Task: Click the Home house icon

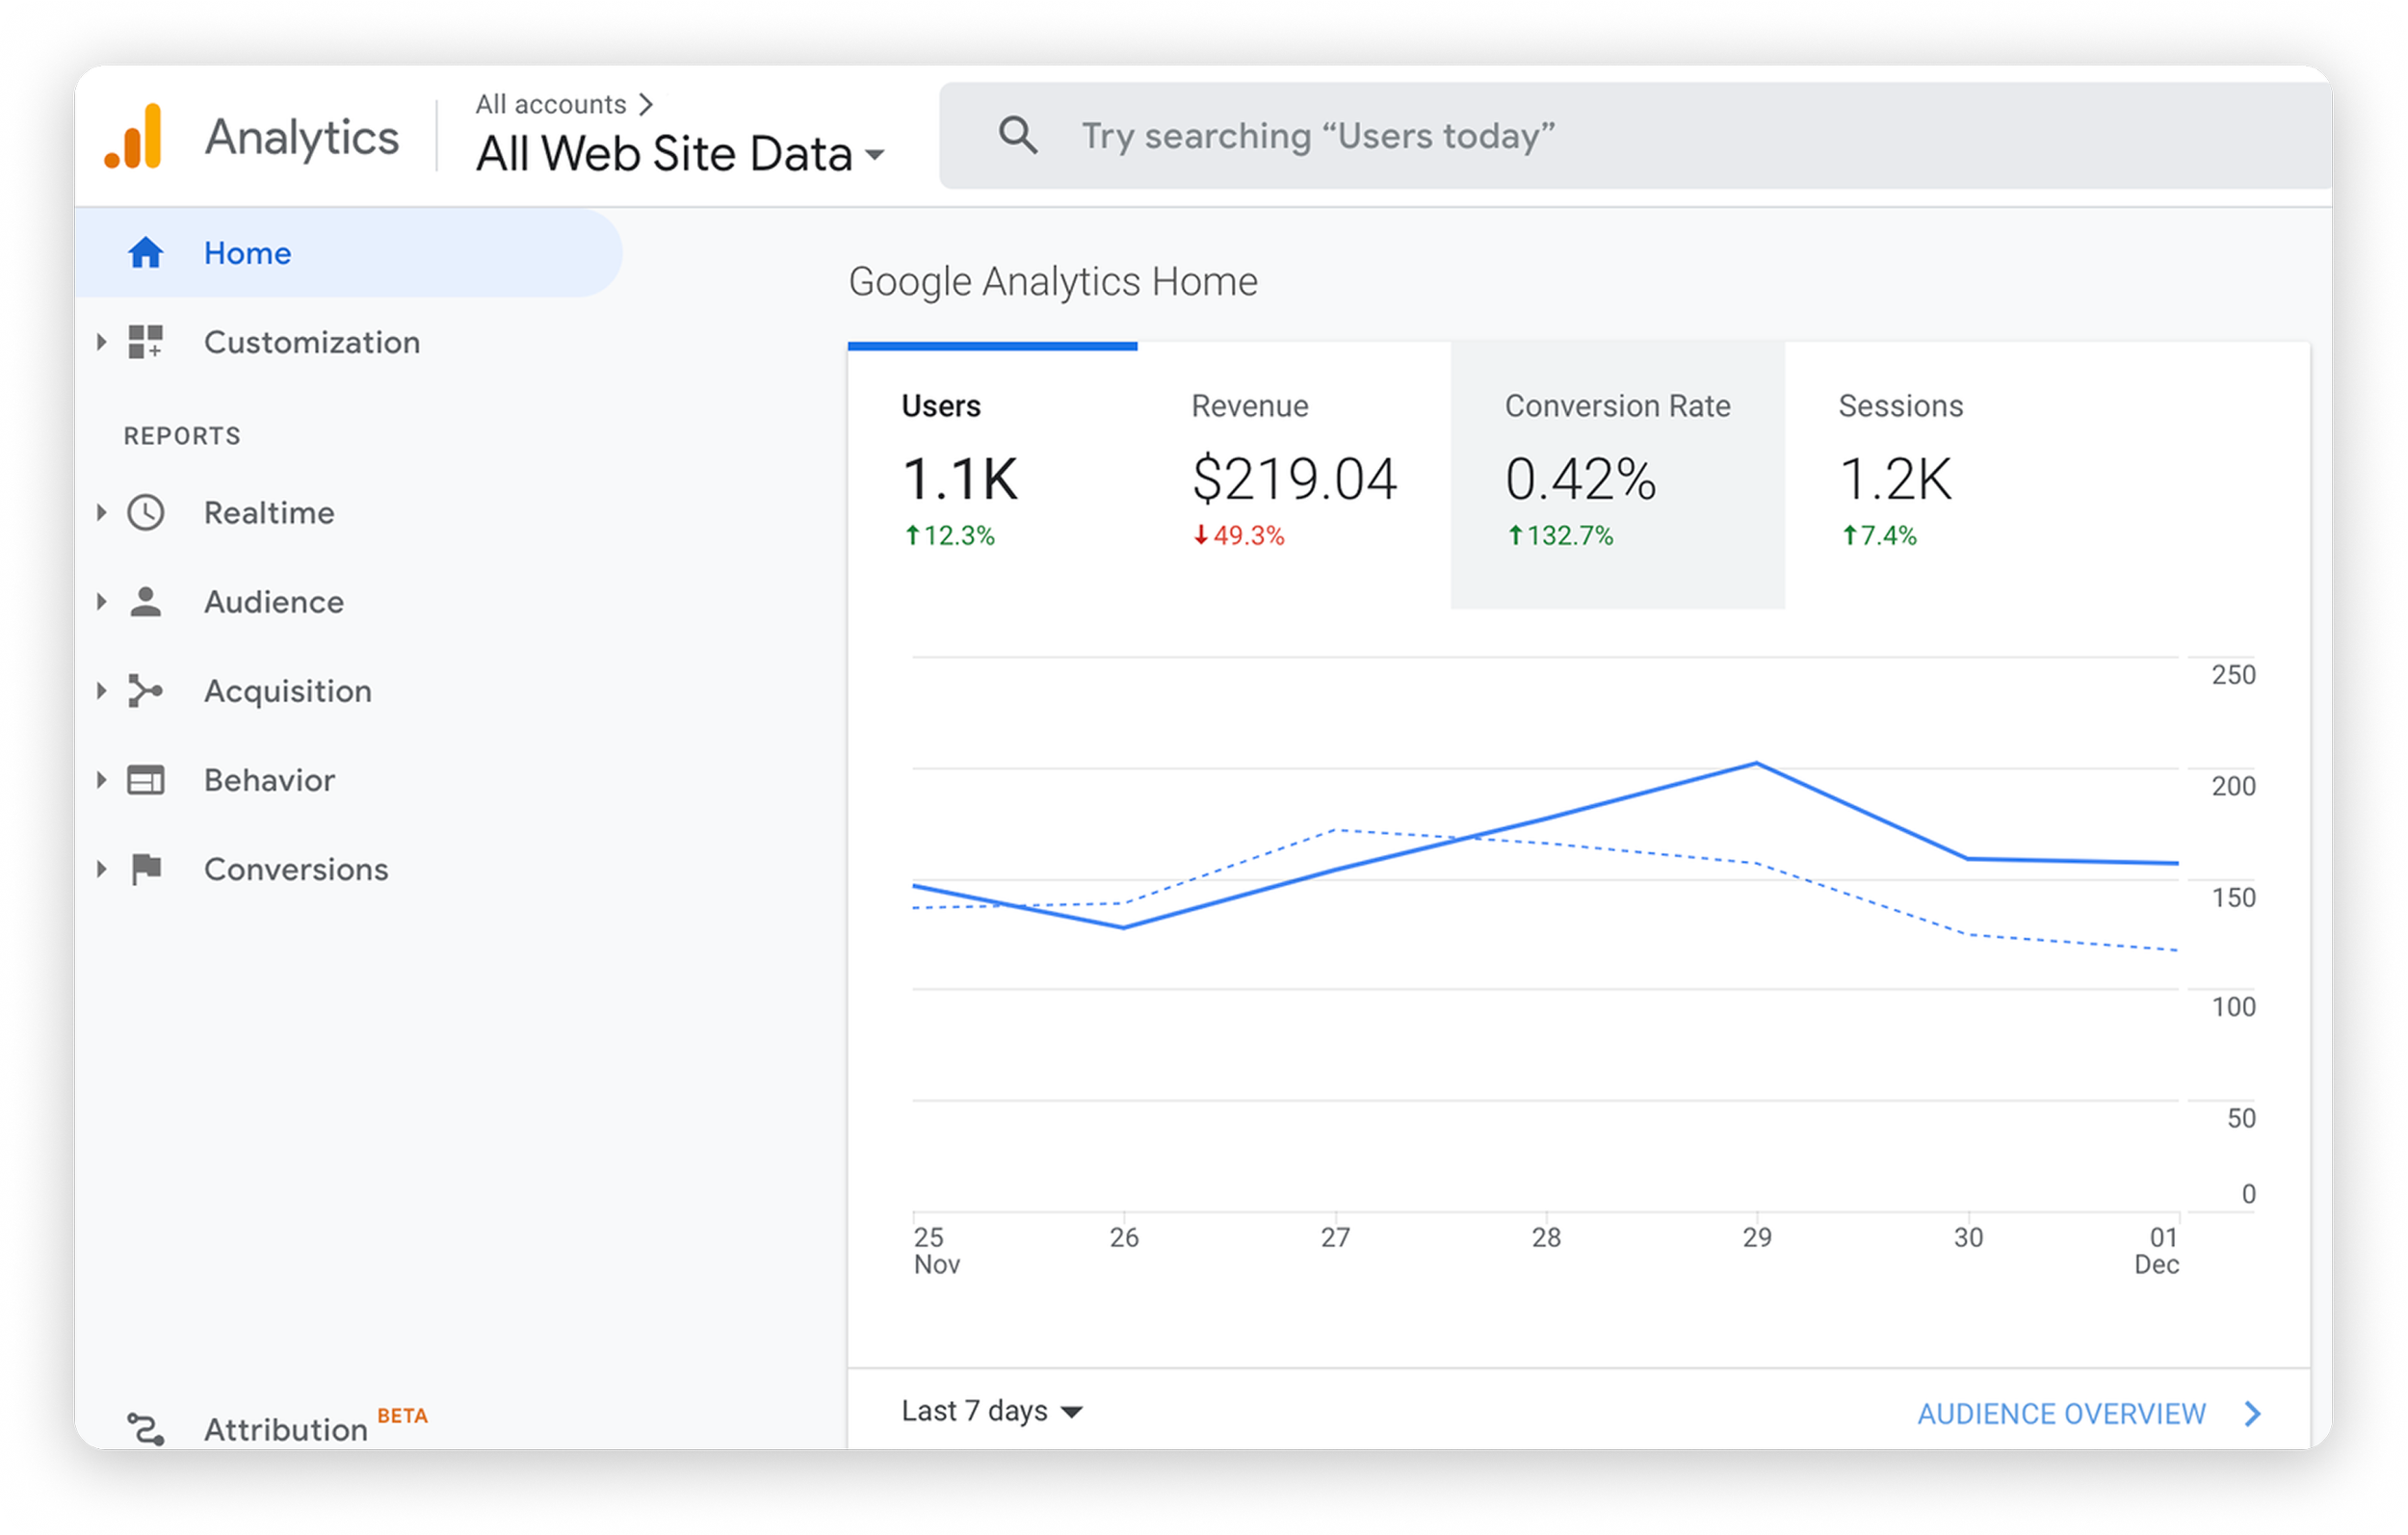Action: (x=146, y=253)
